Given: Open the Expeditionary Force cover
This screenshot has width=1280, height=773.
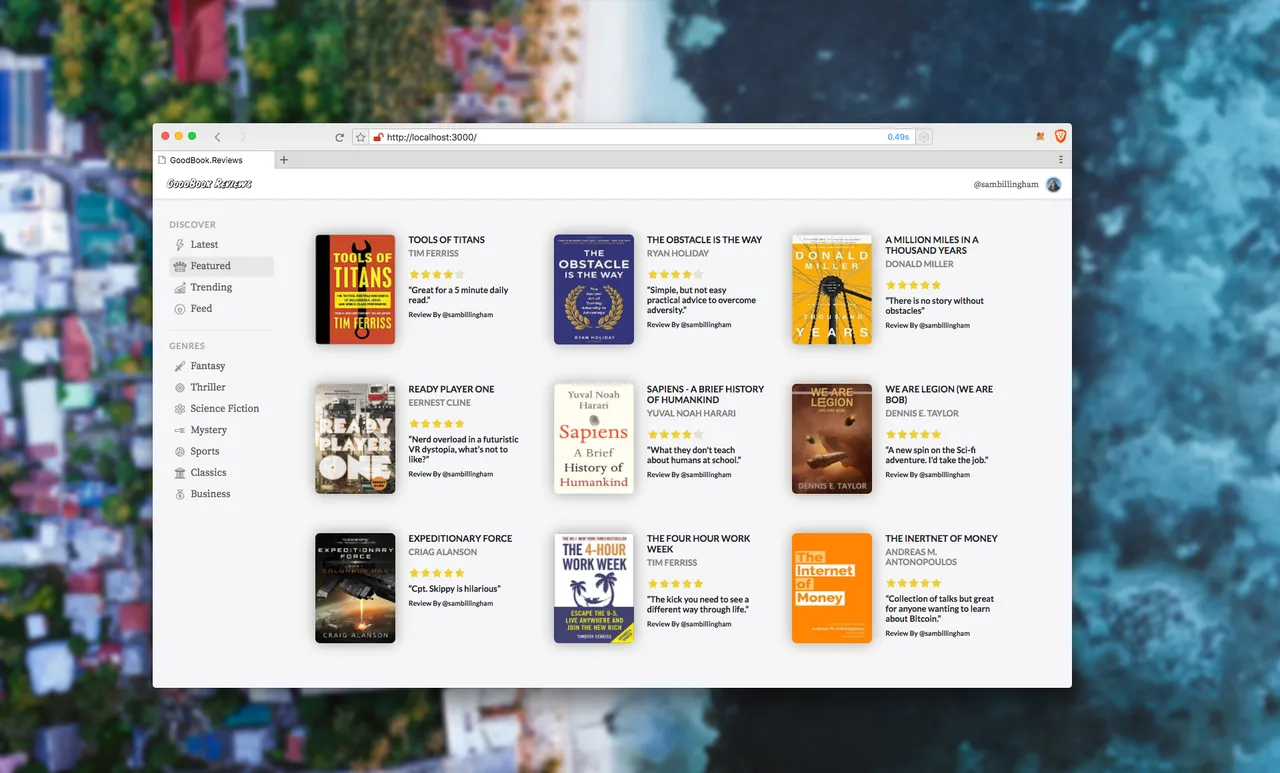Looking at the screenshot, I should click(355, 588).
